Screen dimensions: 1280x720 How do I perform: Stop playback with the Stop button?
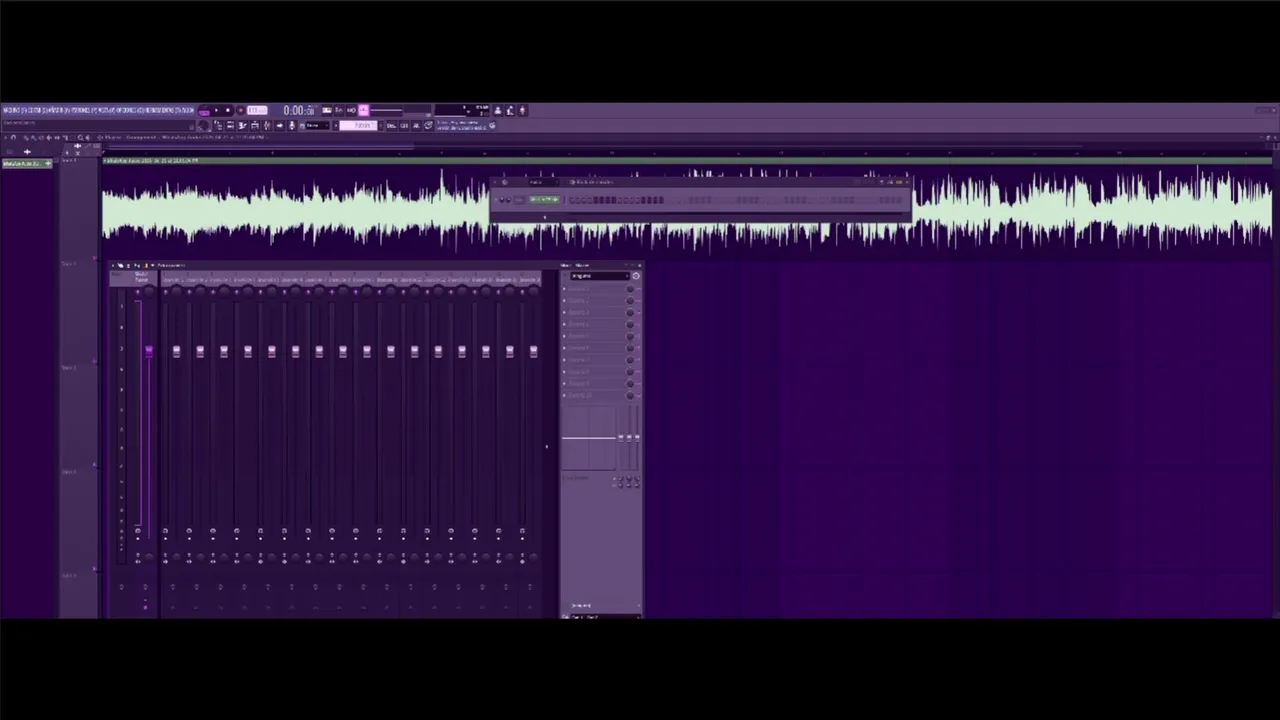(228, 110)
